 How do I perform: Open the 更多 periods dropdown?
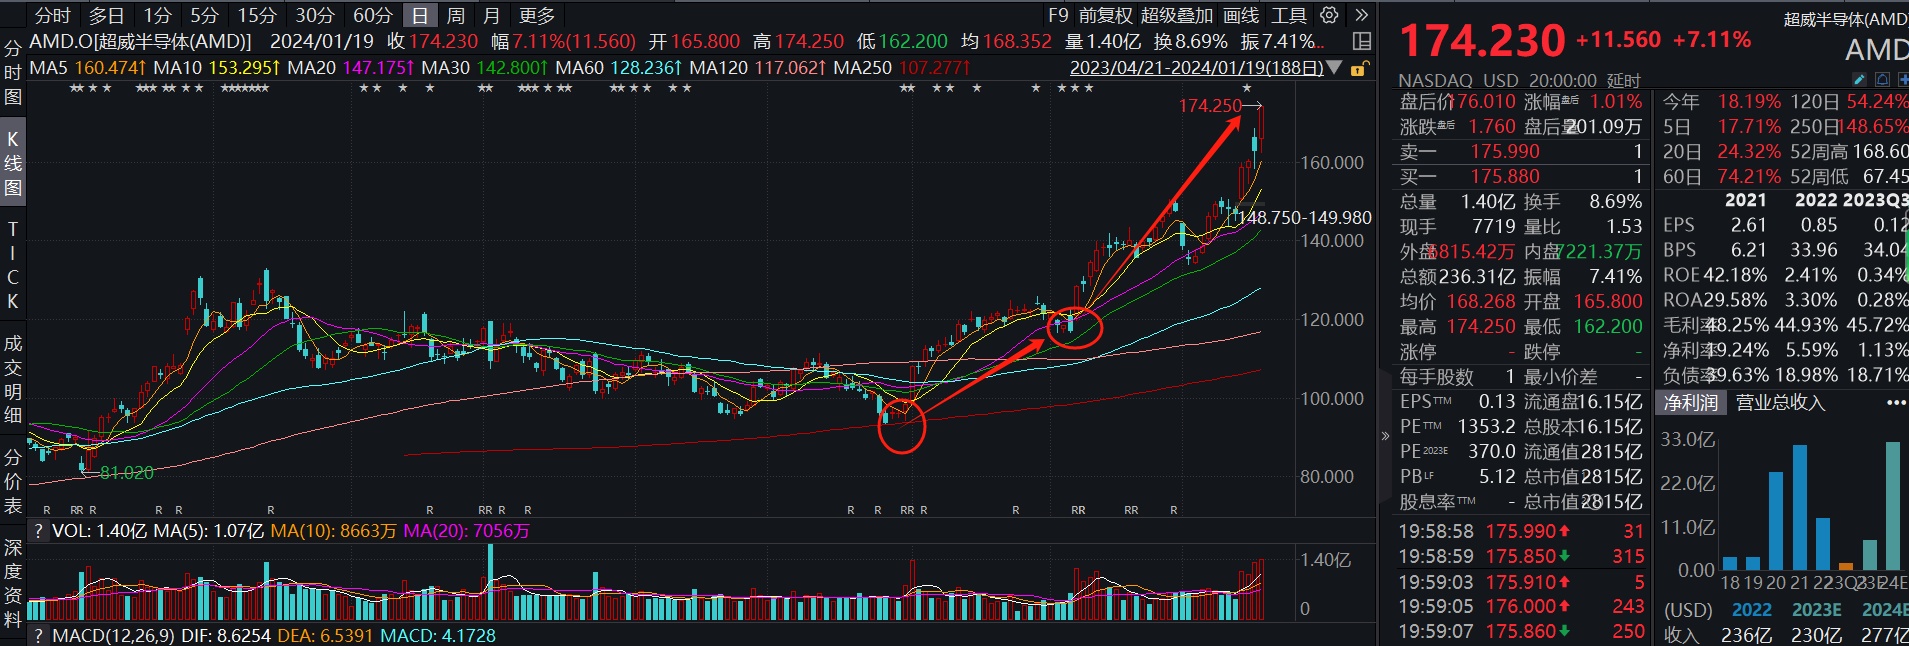pyautogui.click(x=537, y=15)
